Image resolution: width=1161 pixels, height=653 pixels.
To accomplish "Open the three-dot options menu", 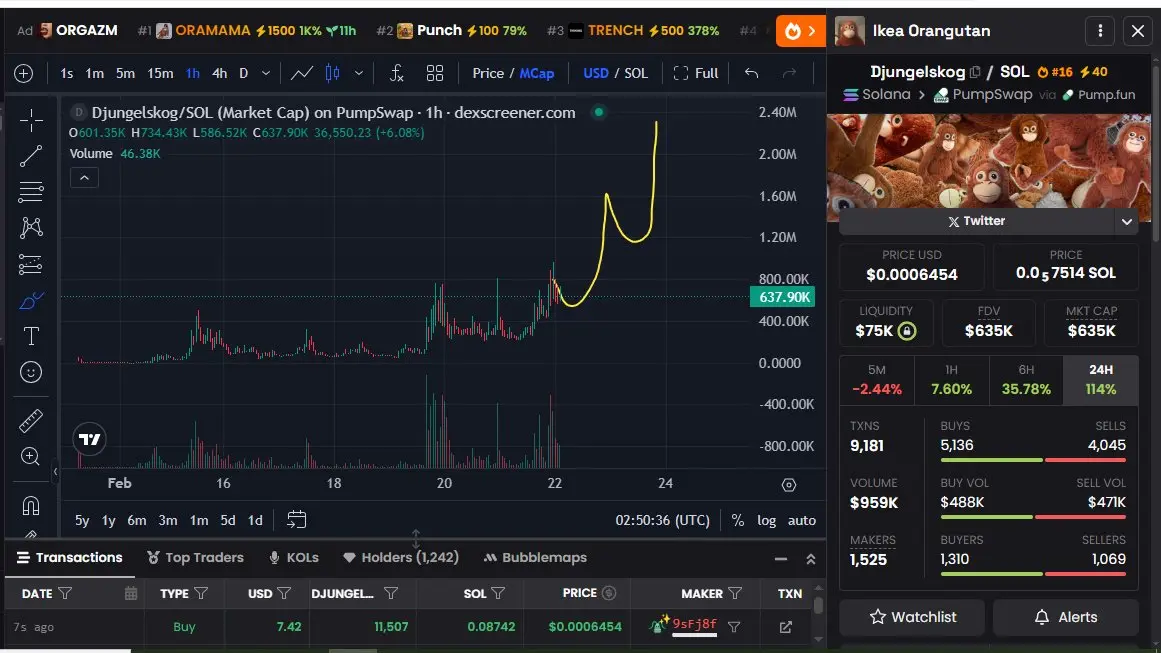I will 1100,30.
